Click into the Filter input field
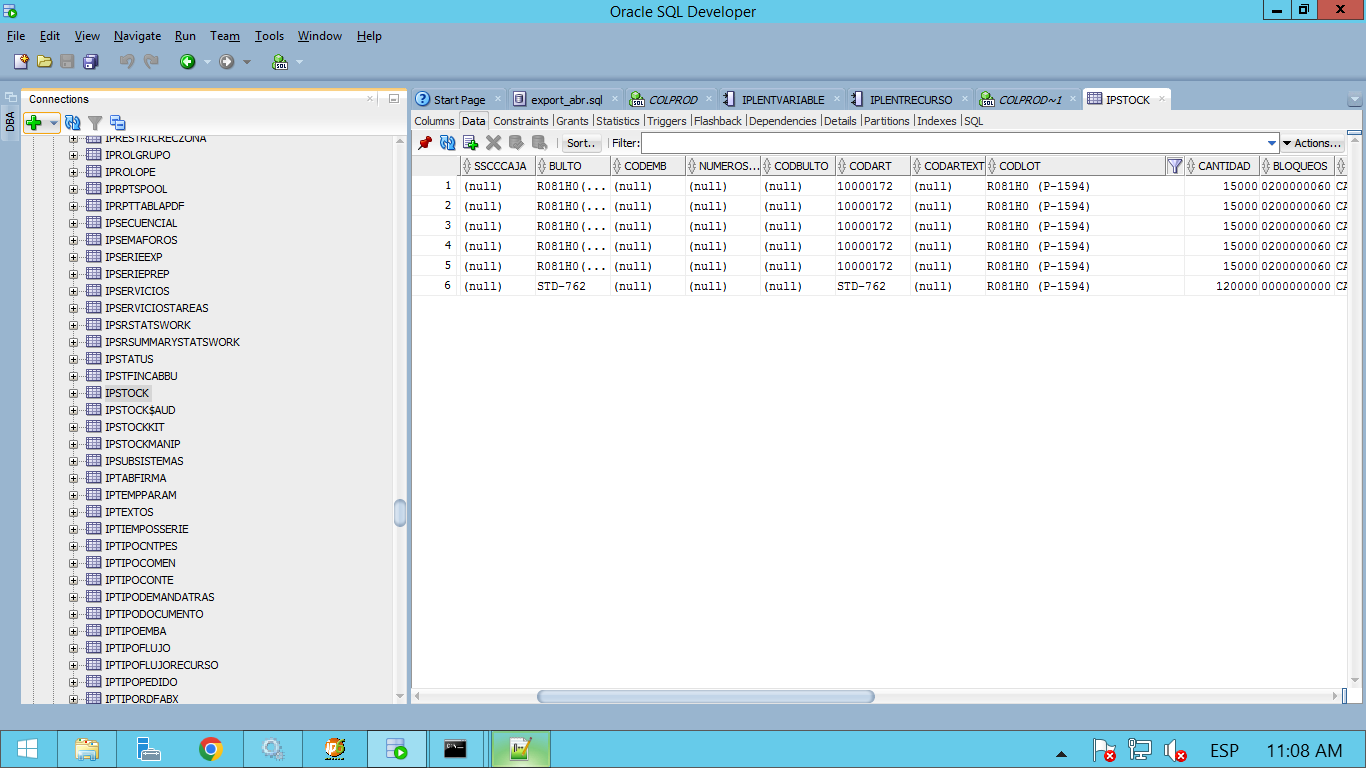The image size is (1366, 768). coord(953,143)
